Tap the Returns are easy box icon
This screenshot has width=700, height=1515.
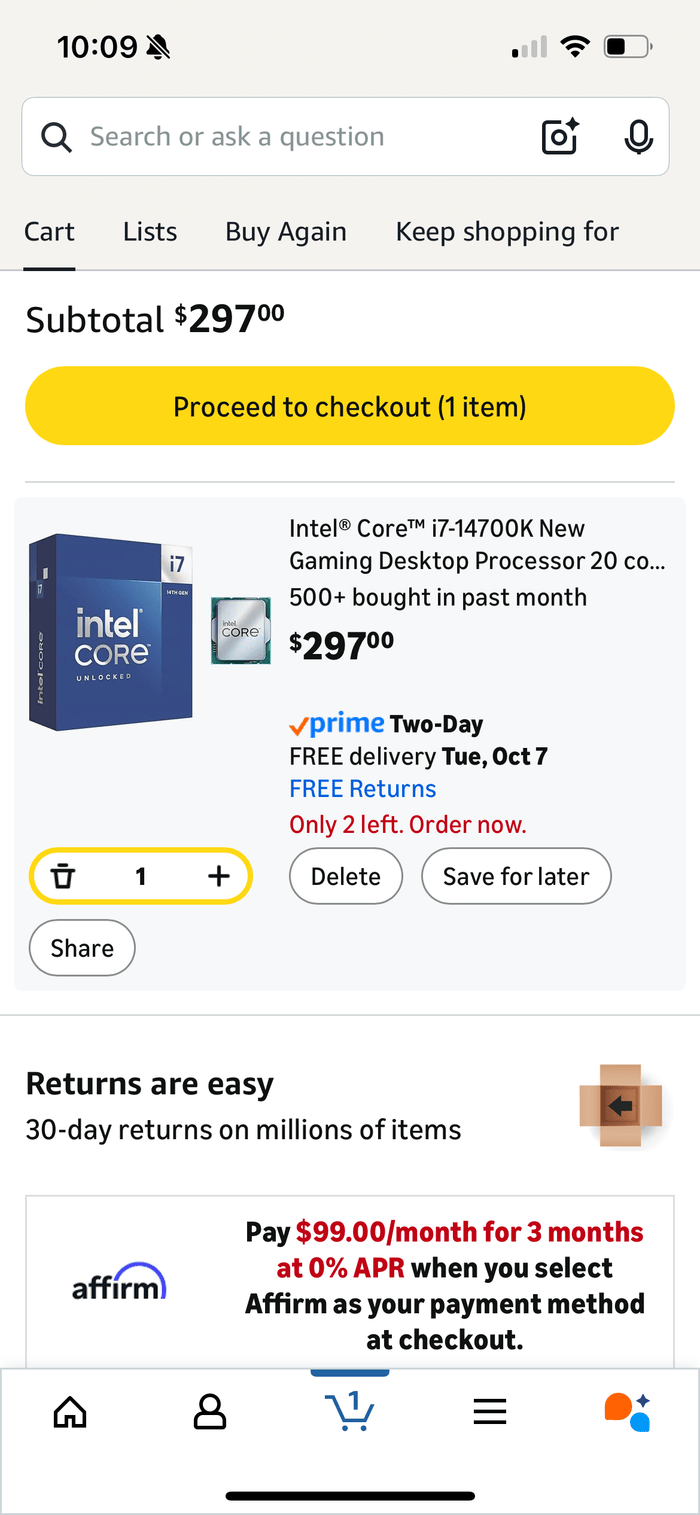point(620,1105)
